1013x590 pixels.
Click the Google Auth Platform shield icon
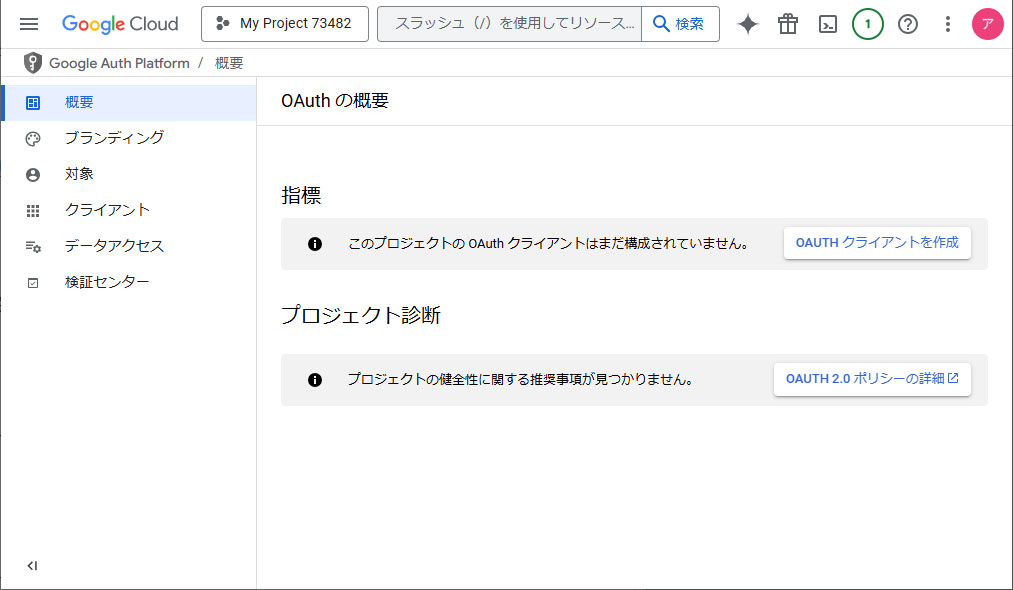32,63
